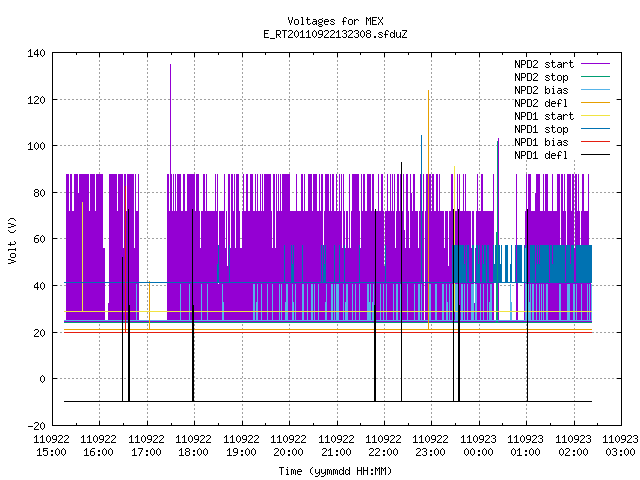The image size is (640, 480).
Task: Click the x-axis tick 110923 00:00
Action: pos(478,446)
